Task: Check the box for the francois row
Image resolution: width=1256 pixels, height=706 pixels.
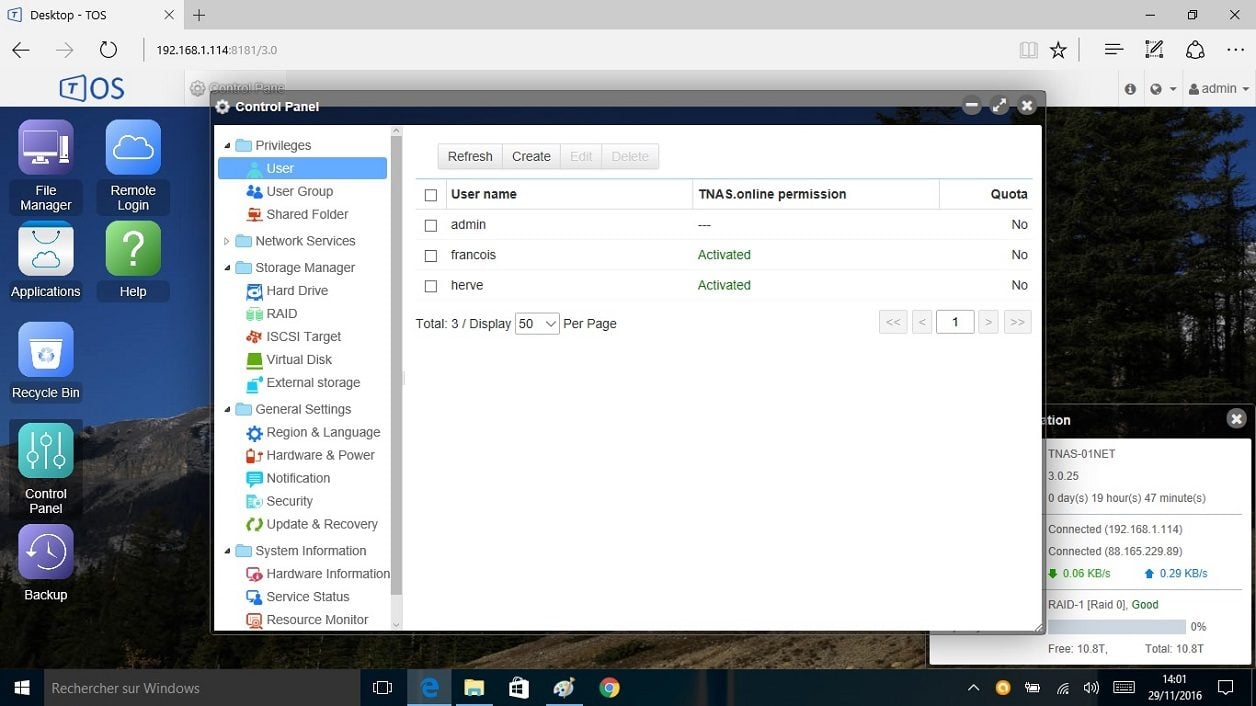Action: (x=431, y=256)
